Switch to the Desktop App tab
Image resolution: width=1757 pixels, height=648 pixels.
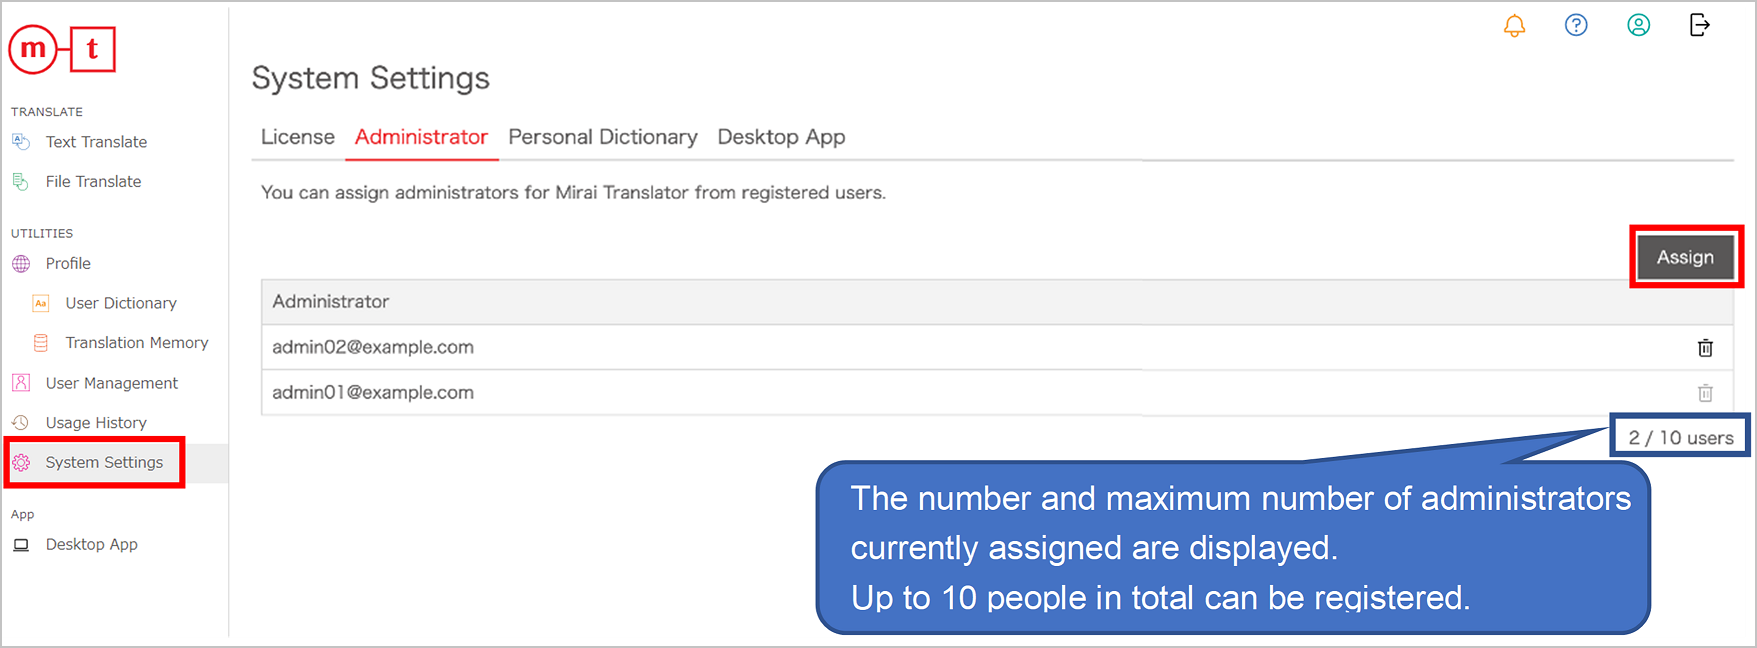(781, 137)
